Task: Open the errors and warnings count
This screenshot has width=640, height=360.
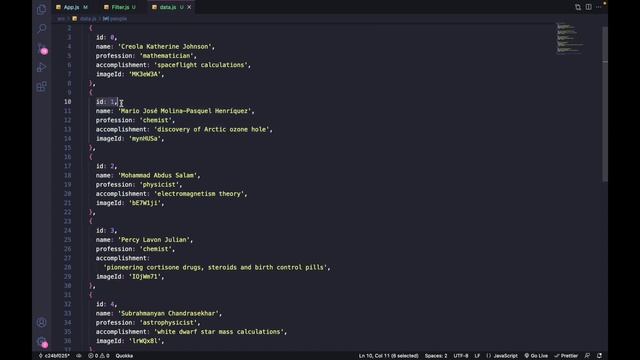Action: coord(99,356)
